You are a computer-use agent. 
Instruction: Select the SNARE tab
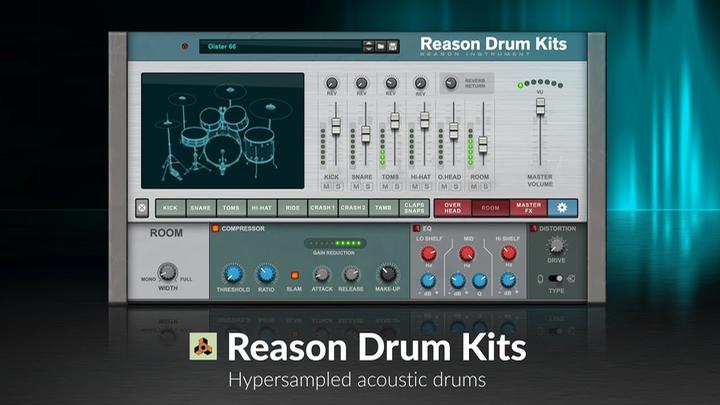coord(201,208)
